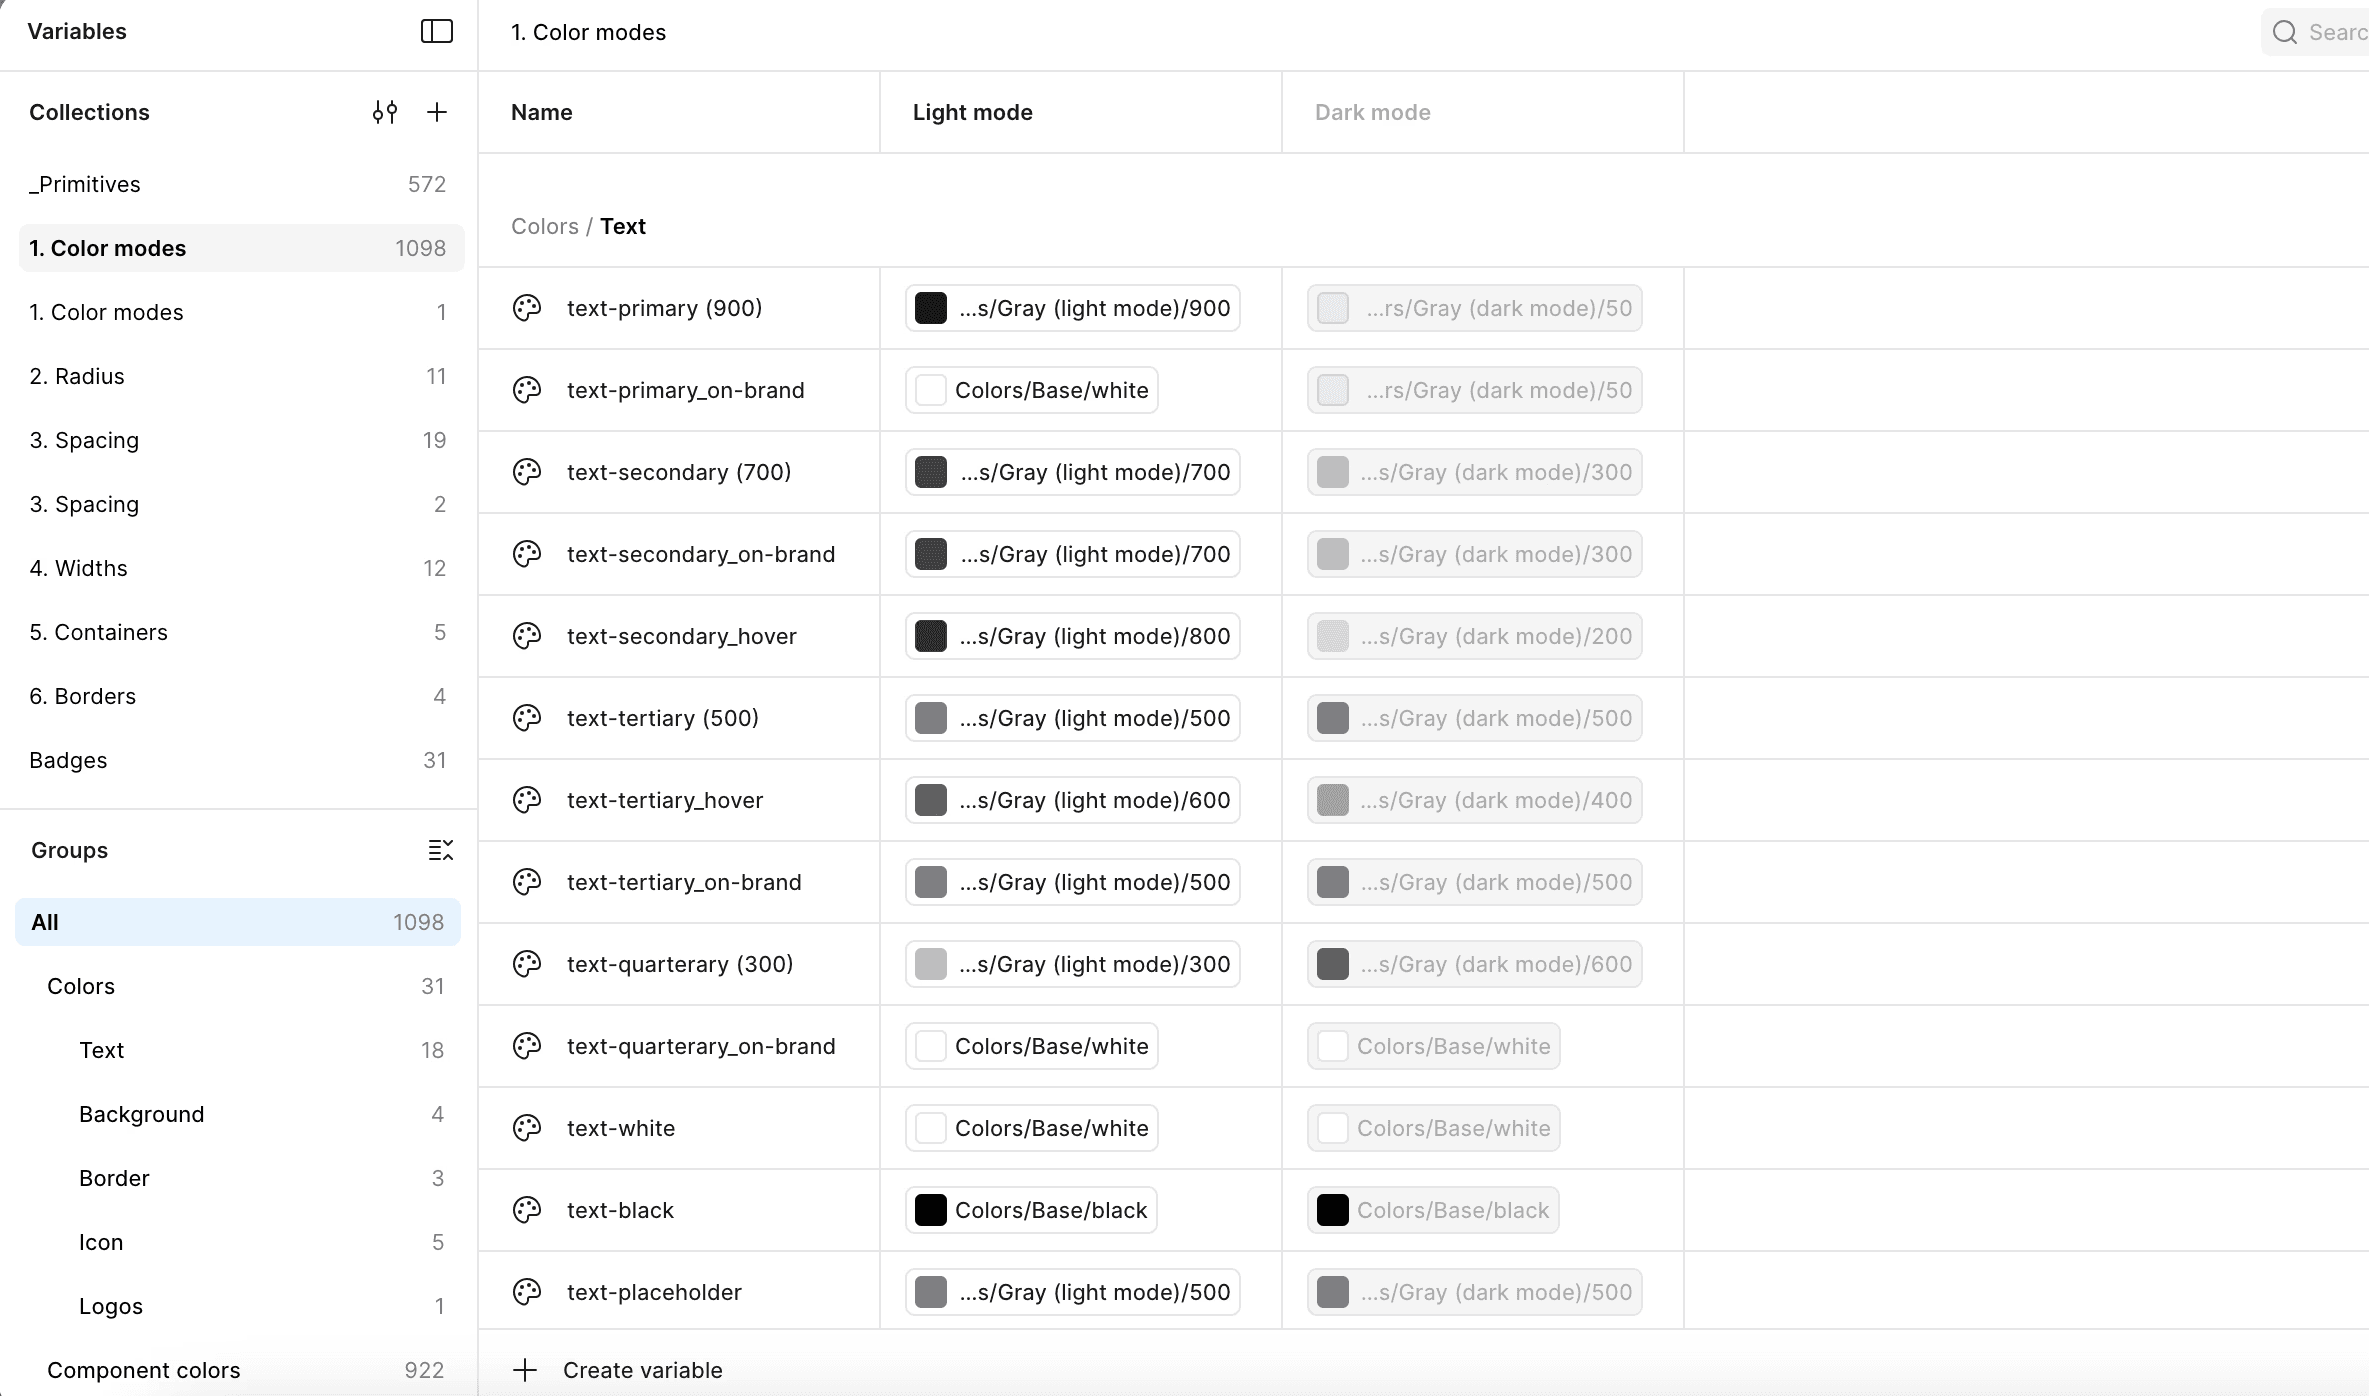The height and width of the screenshot is (1396, 2369).
Task: Click color palette icon for text-primary (900)
Action: 527,308
